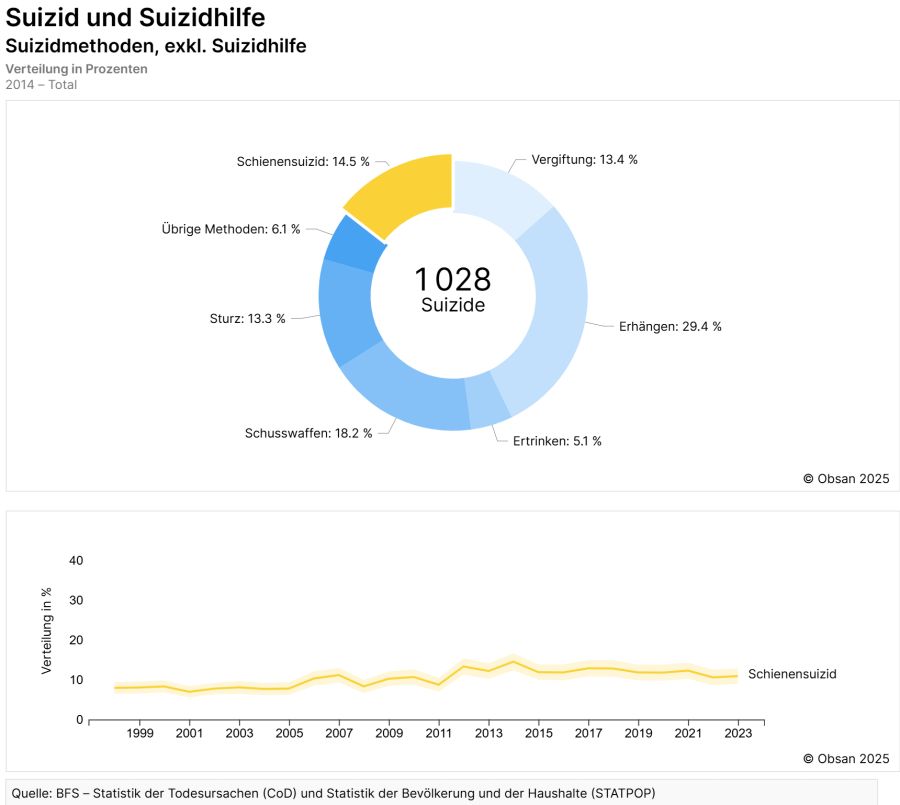900x805 pixels.
Task: Click the 2007 tick on the x-axis
Action: pyautogui.click(x=339, y=733)
